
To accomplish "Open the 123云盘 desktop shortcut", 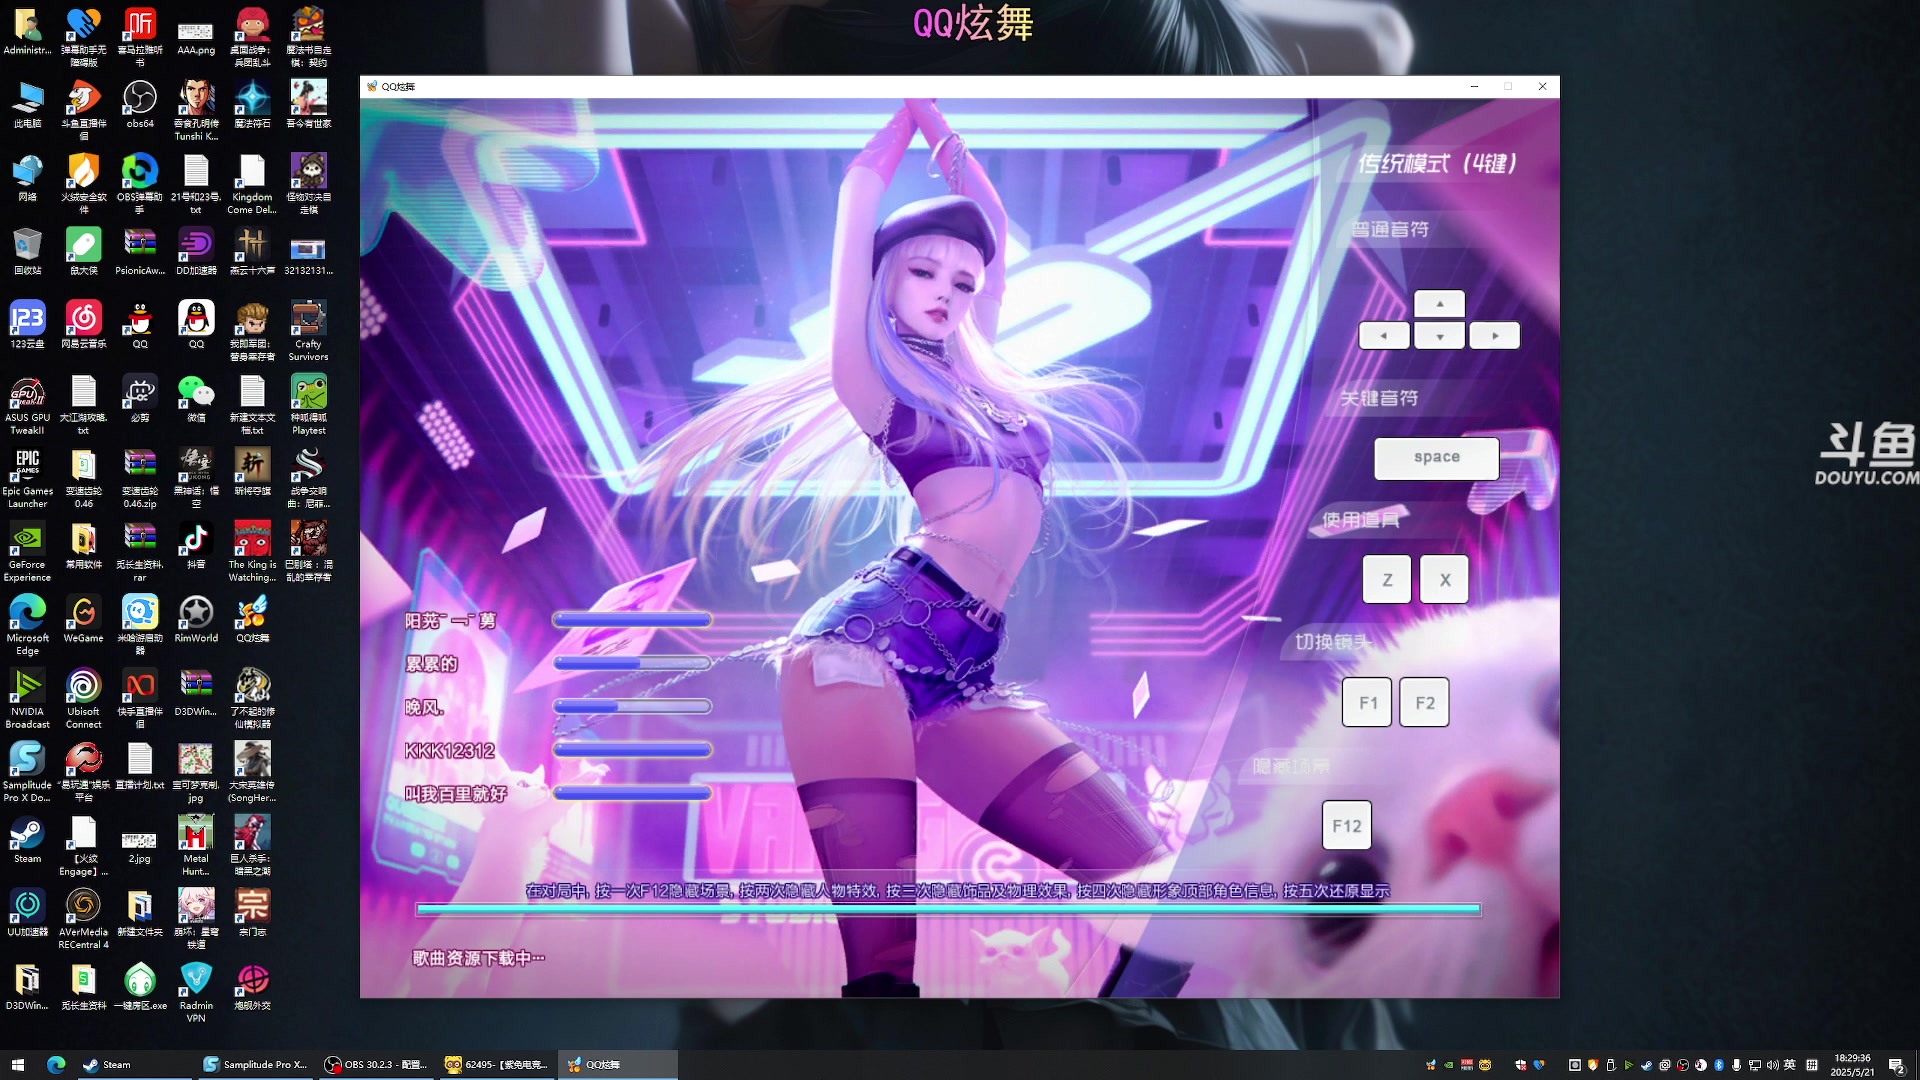I will click(27, 324).
